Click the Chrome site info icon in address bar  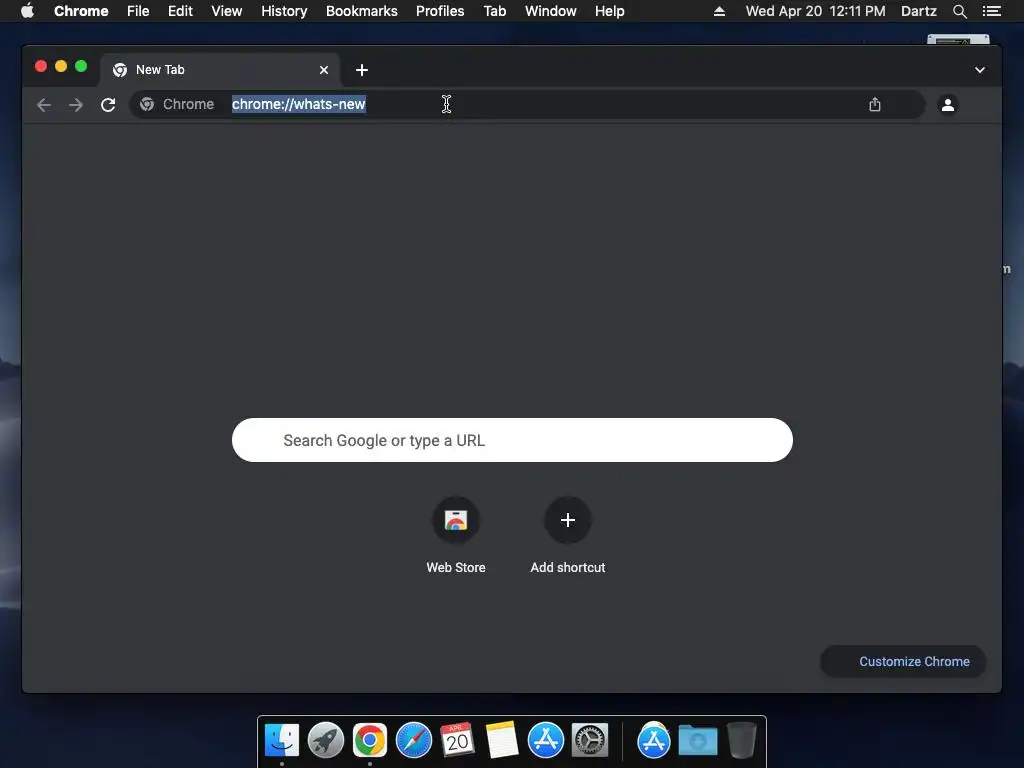coord(147,104)
